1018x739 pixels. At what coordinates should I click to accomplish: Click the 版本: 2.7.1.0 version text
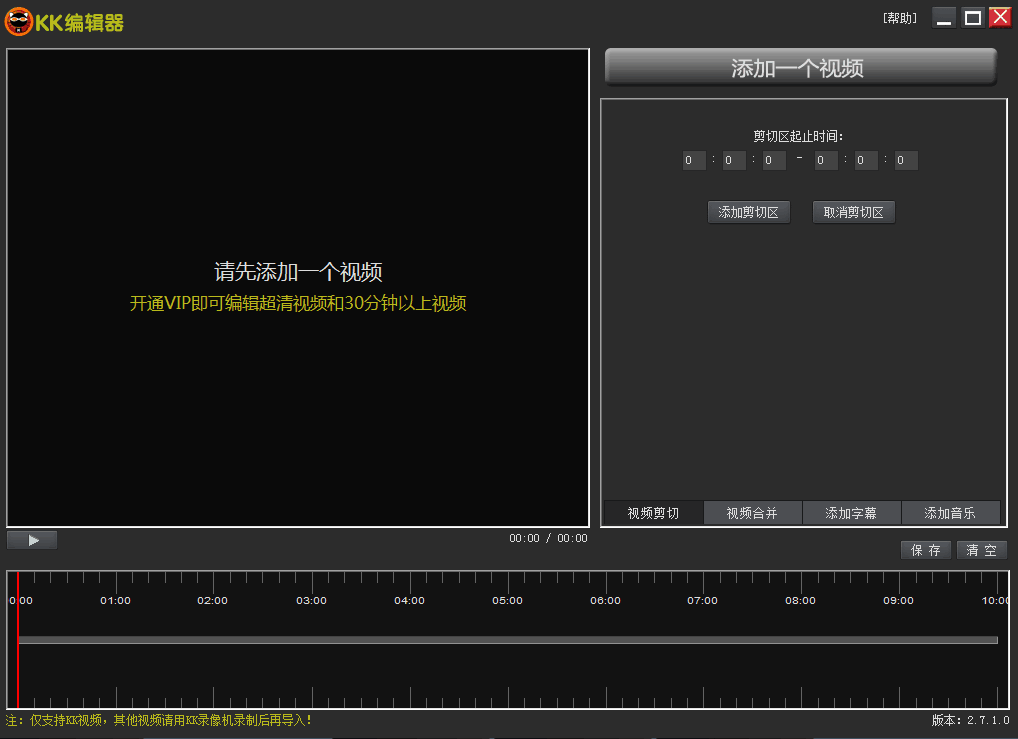[971, 720]
